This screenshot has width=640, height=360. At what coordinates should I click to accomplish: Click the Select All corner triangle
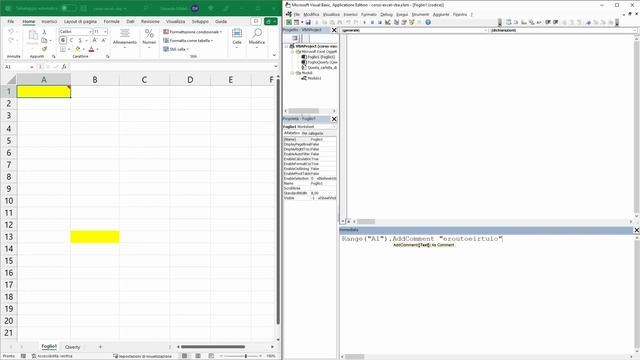click(x=11, y=80)
